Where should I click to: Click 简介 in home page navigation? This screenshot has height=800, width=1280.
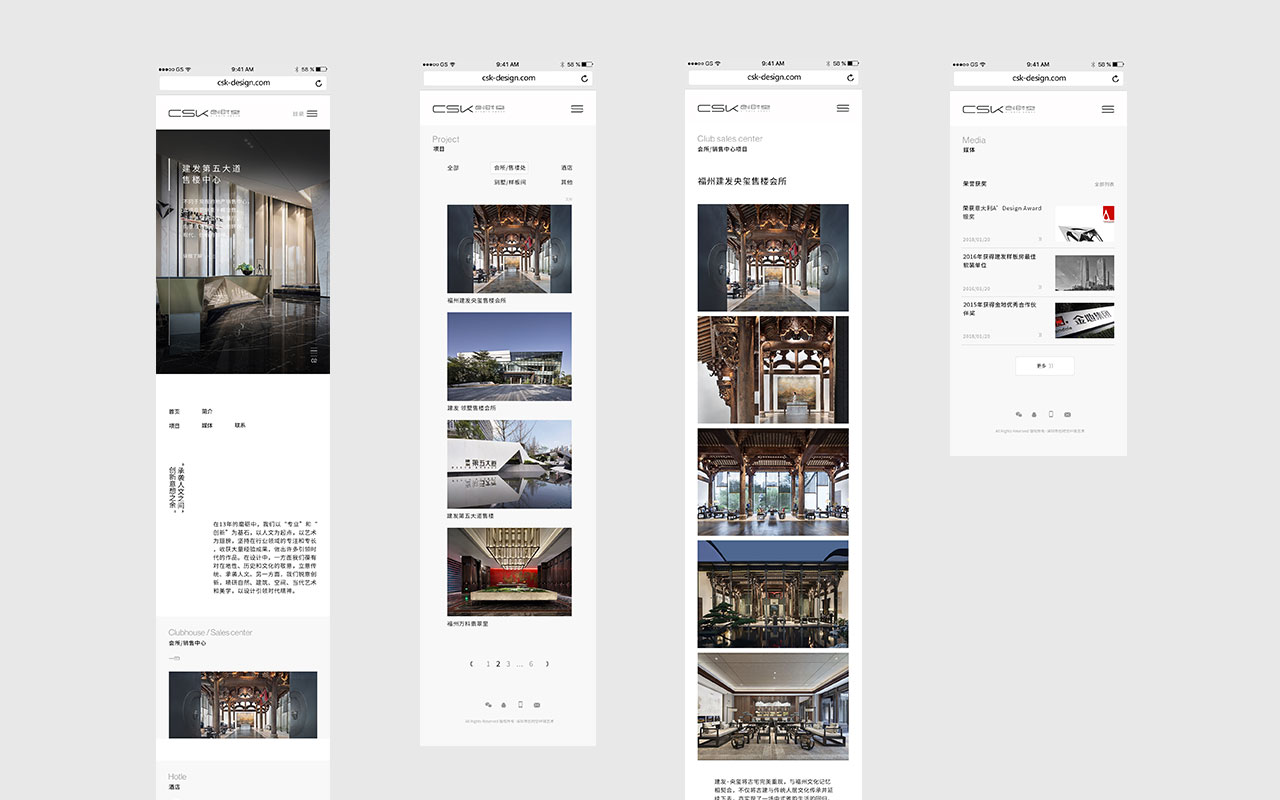(207, 411)
